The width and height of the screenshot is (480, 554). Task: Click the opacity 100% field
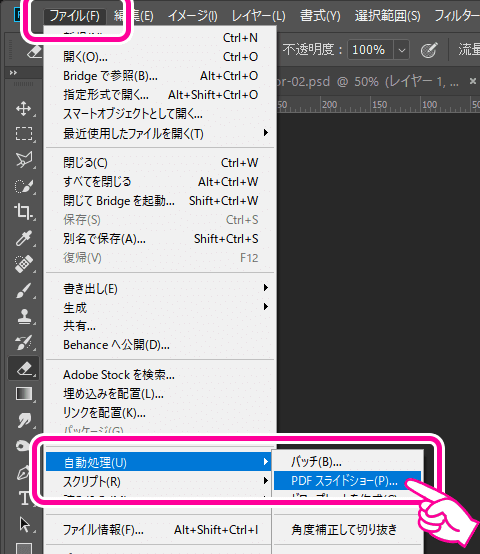(x=371, y=50)
